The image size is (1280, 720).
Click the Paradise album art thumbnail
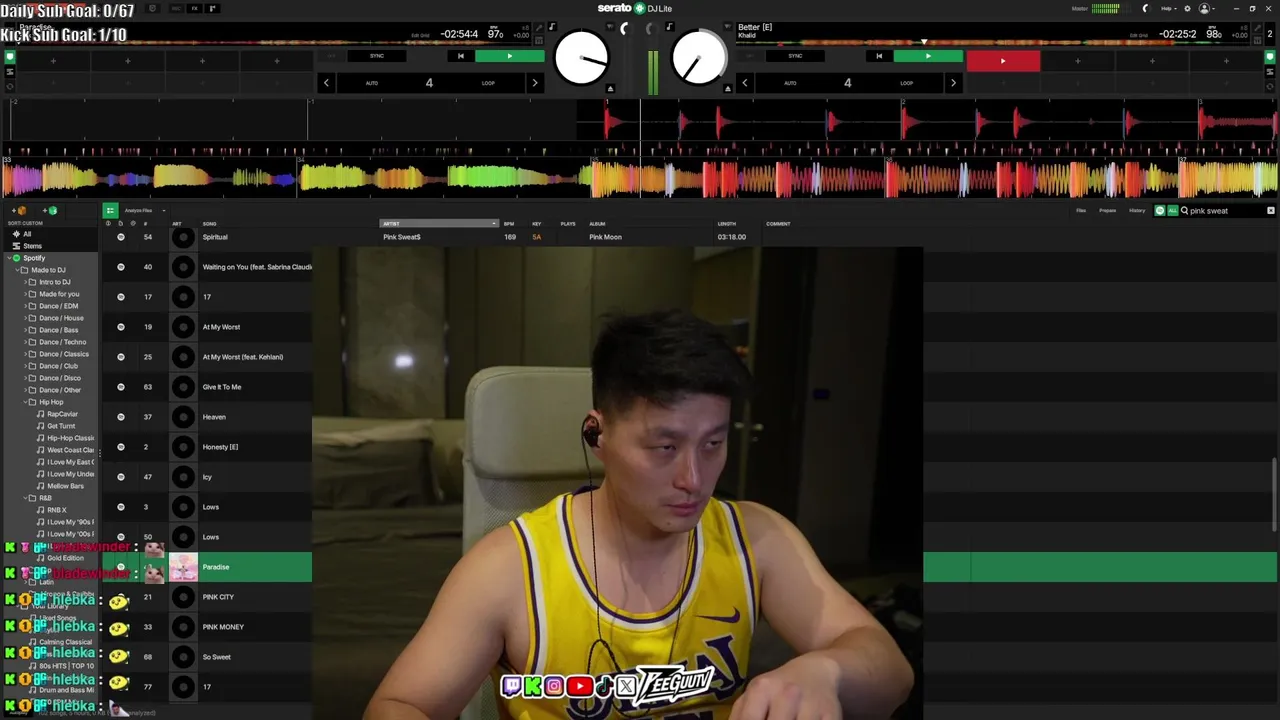pos(183,567)
